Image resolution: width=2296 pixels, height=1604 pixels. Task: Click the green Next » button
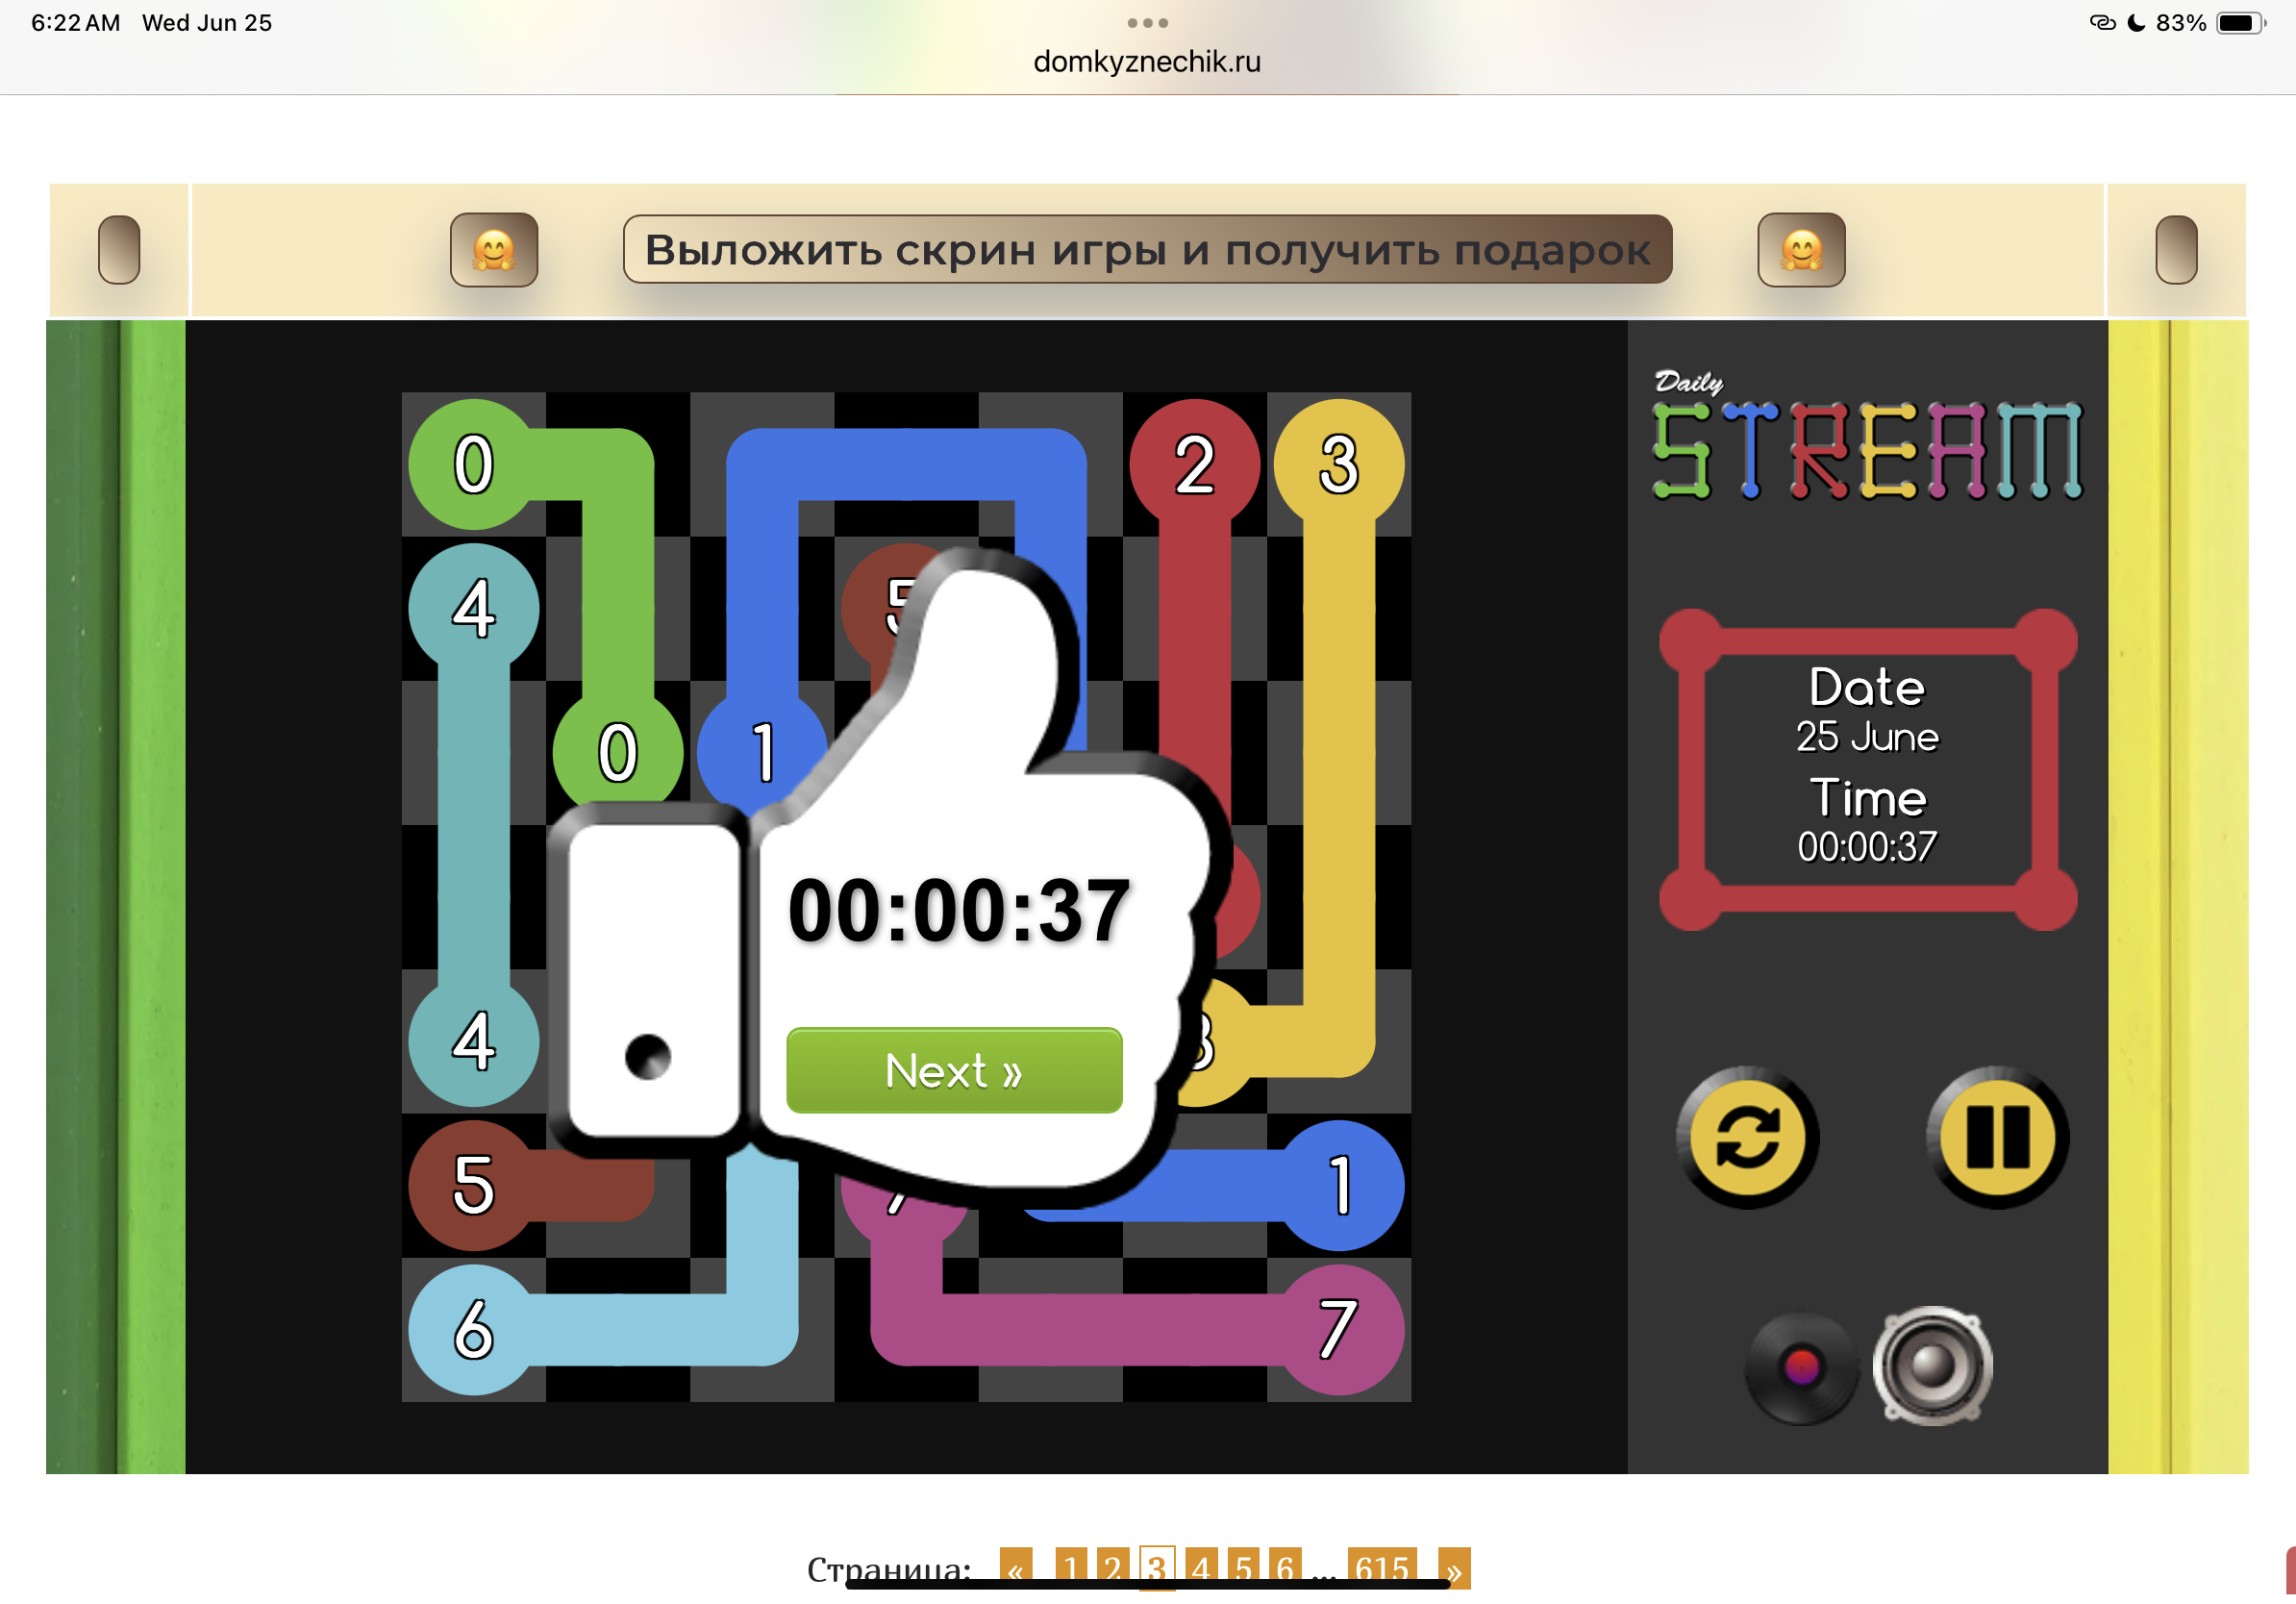click(954, 1070)
